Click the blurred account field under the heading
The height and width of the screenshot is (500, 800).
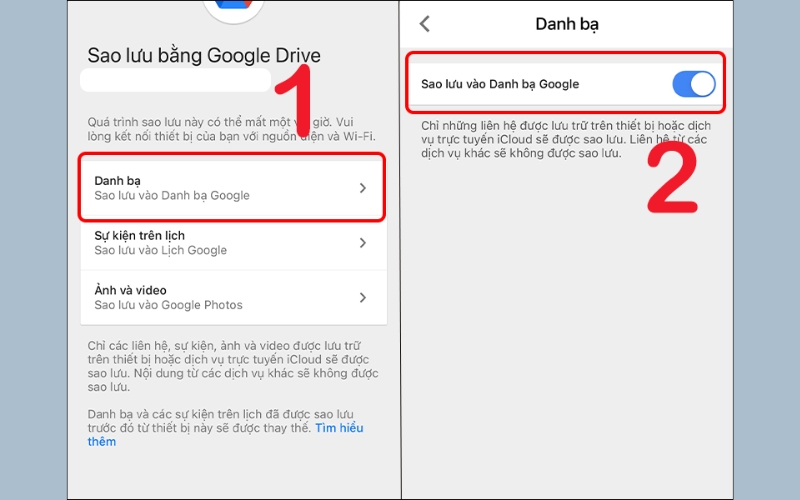pyautogui.click(x=176, y=81)
